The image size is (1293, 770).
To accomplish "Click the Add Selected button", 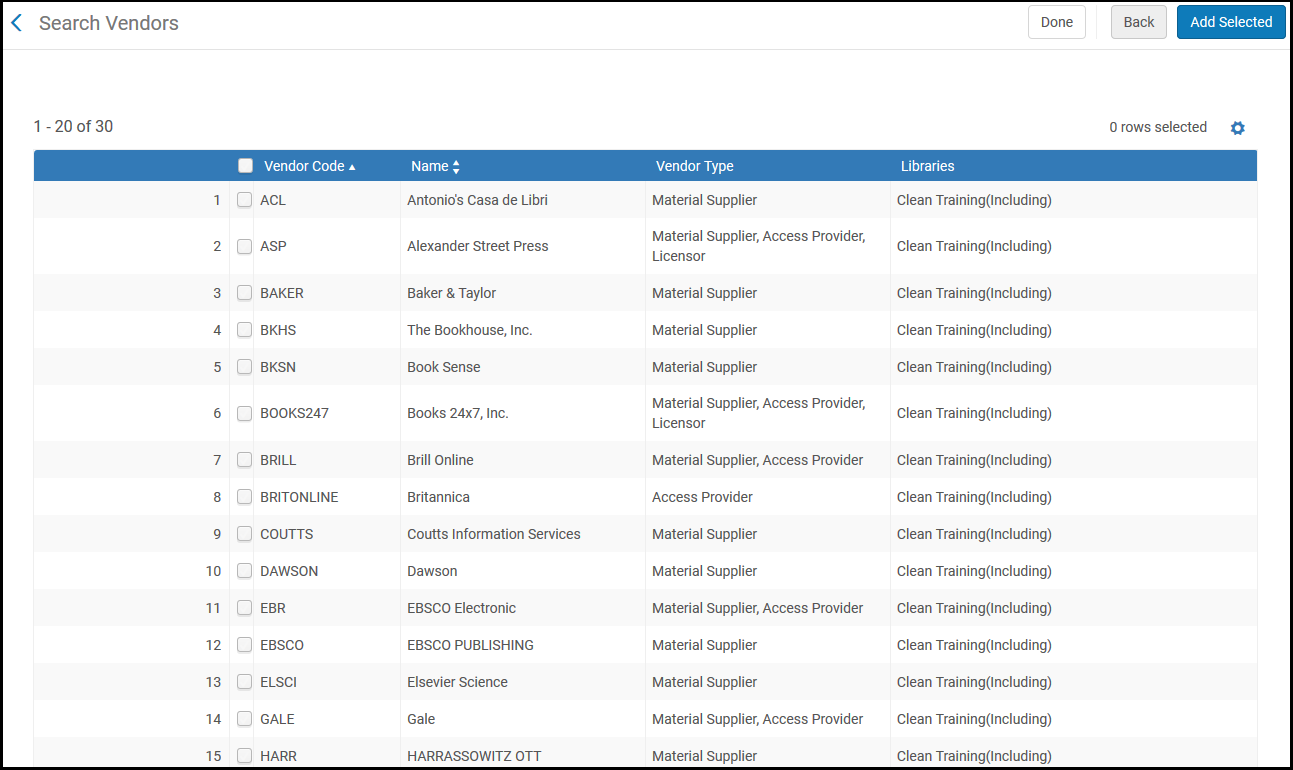I will pos(1231,22).
